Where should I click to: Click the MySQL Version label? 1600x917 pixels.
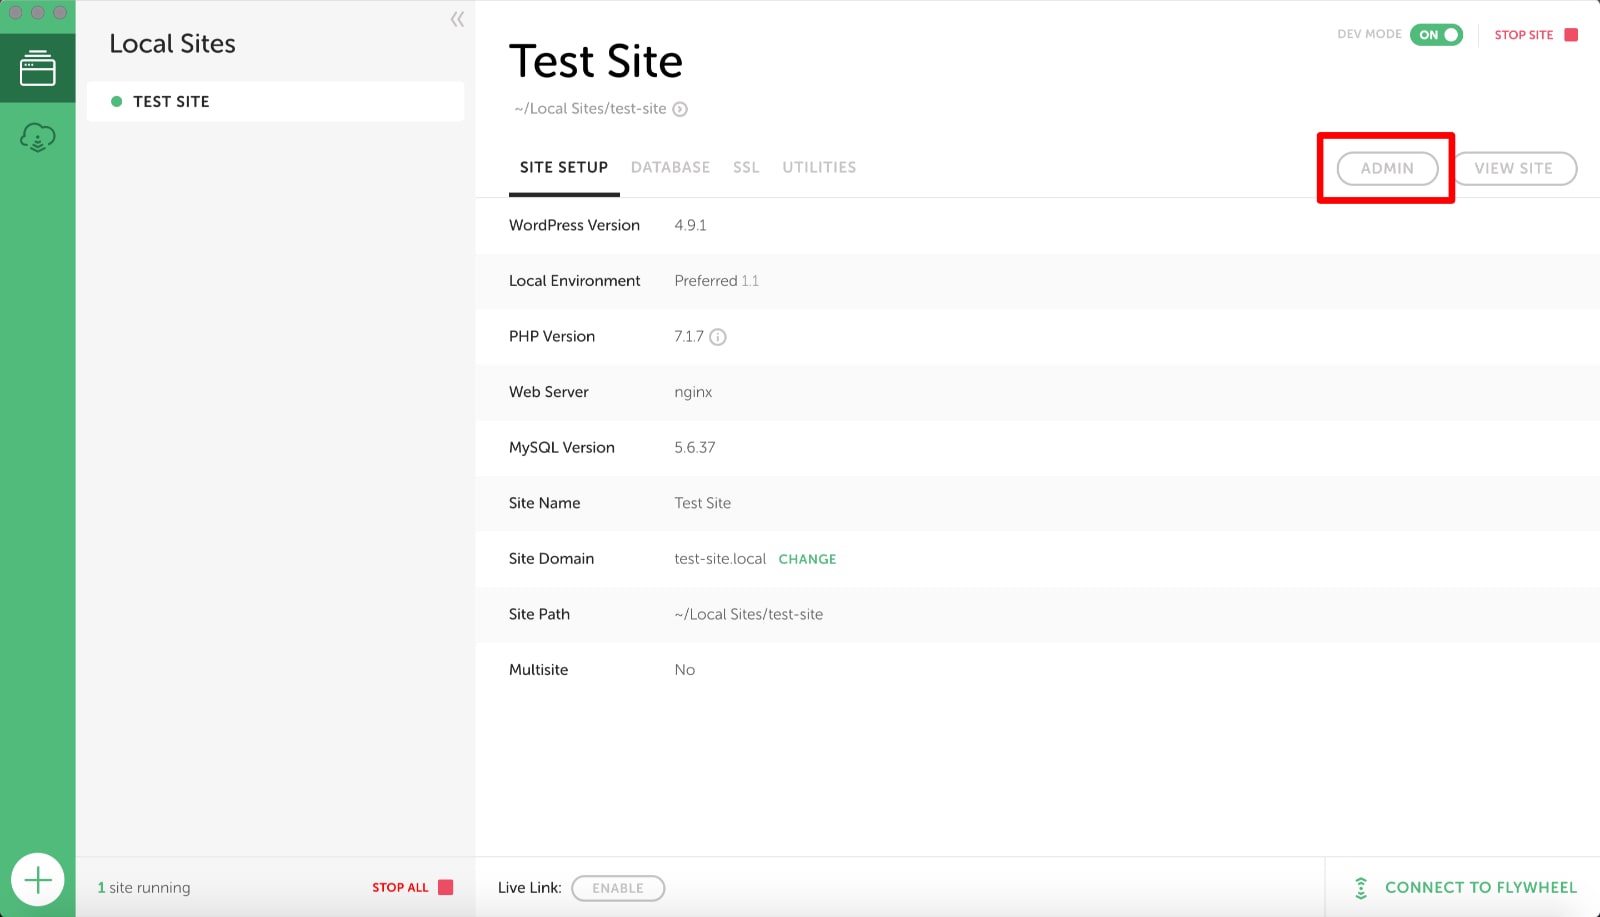tap(561, 447)
